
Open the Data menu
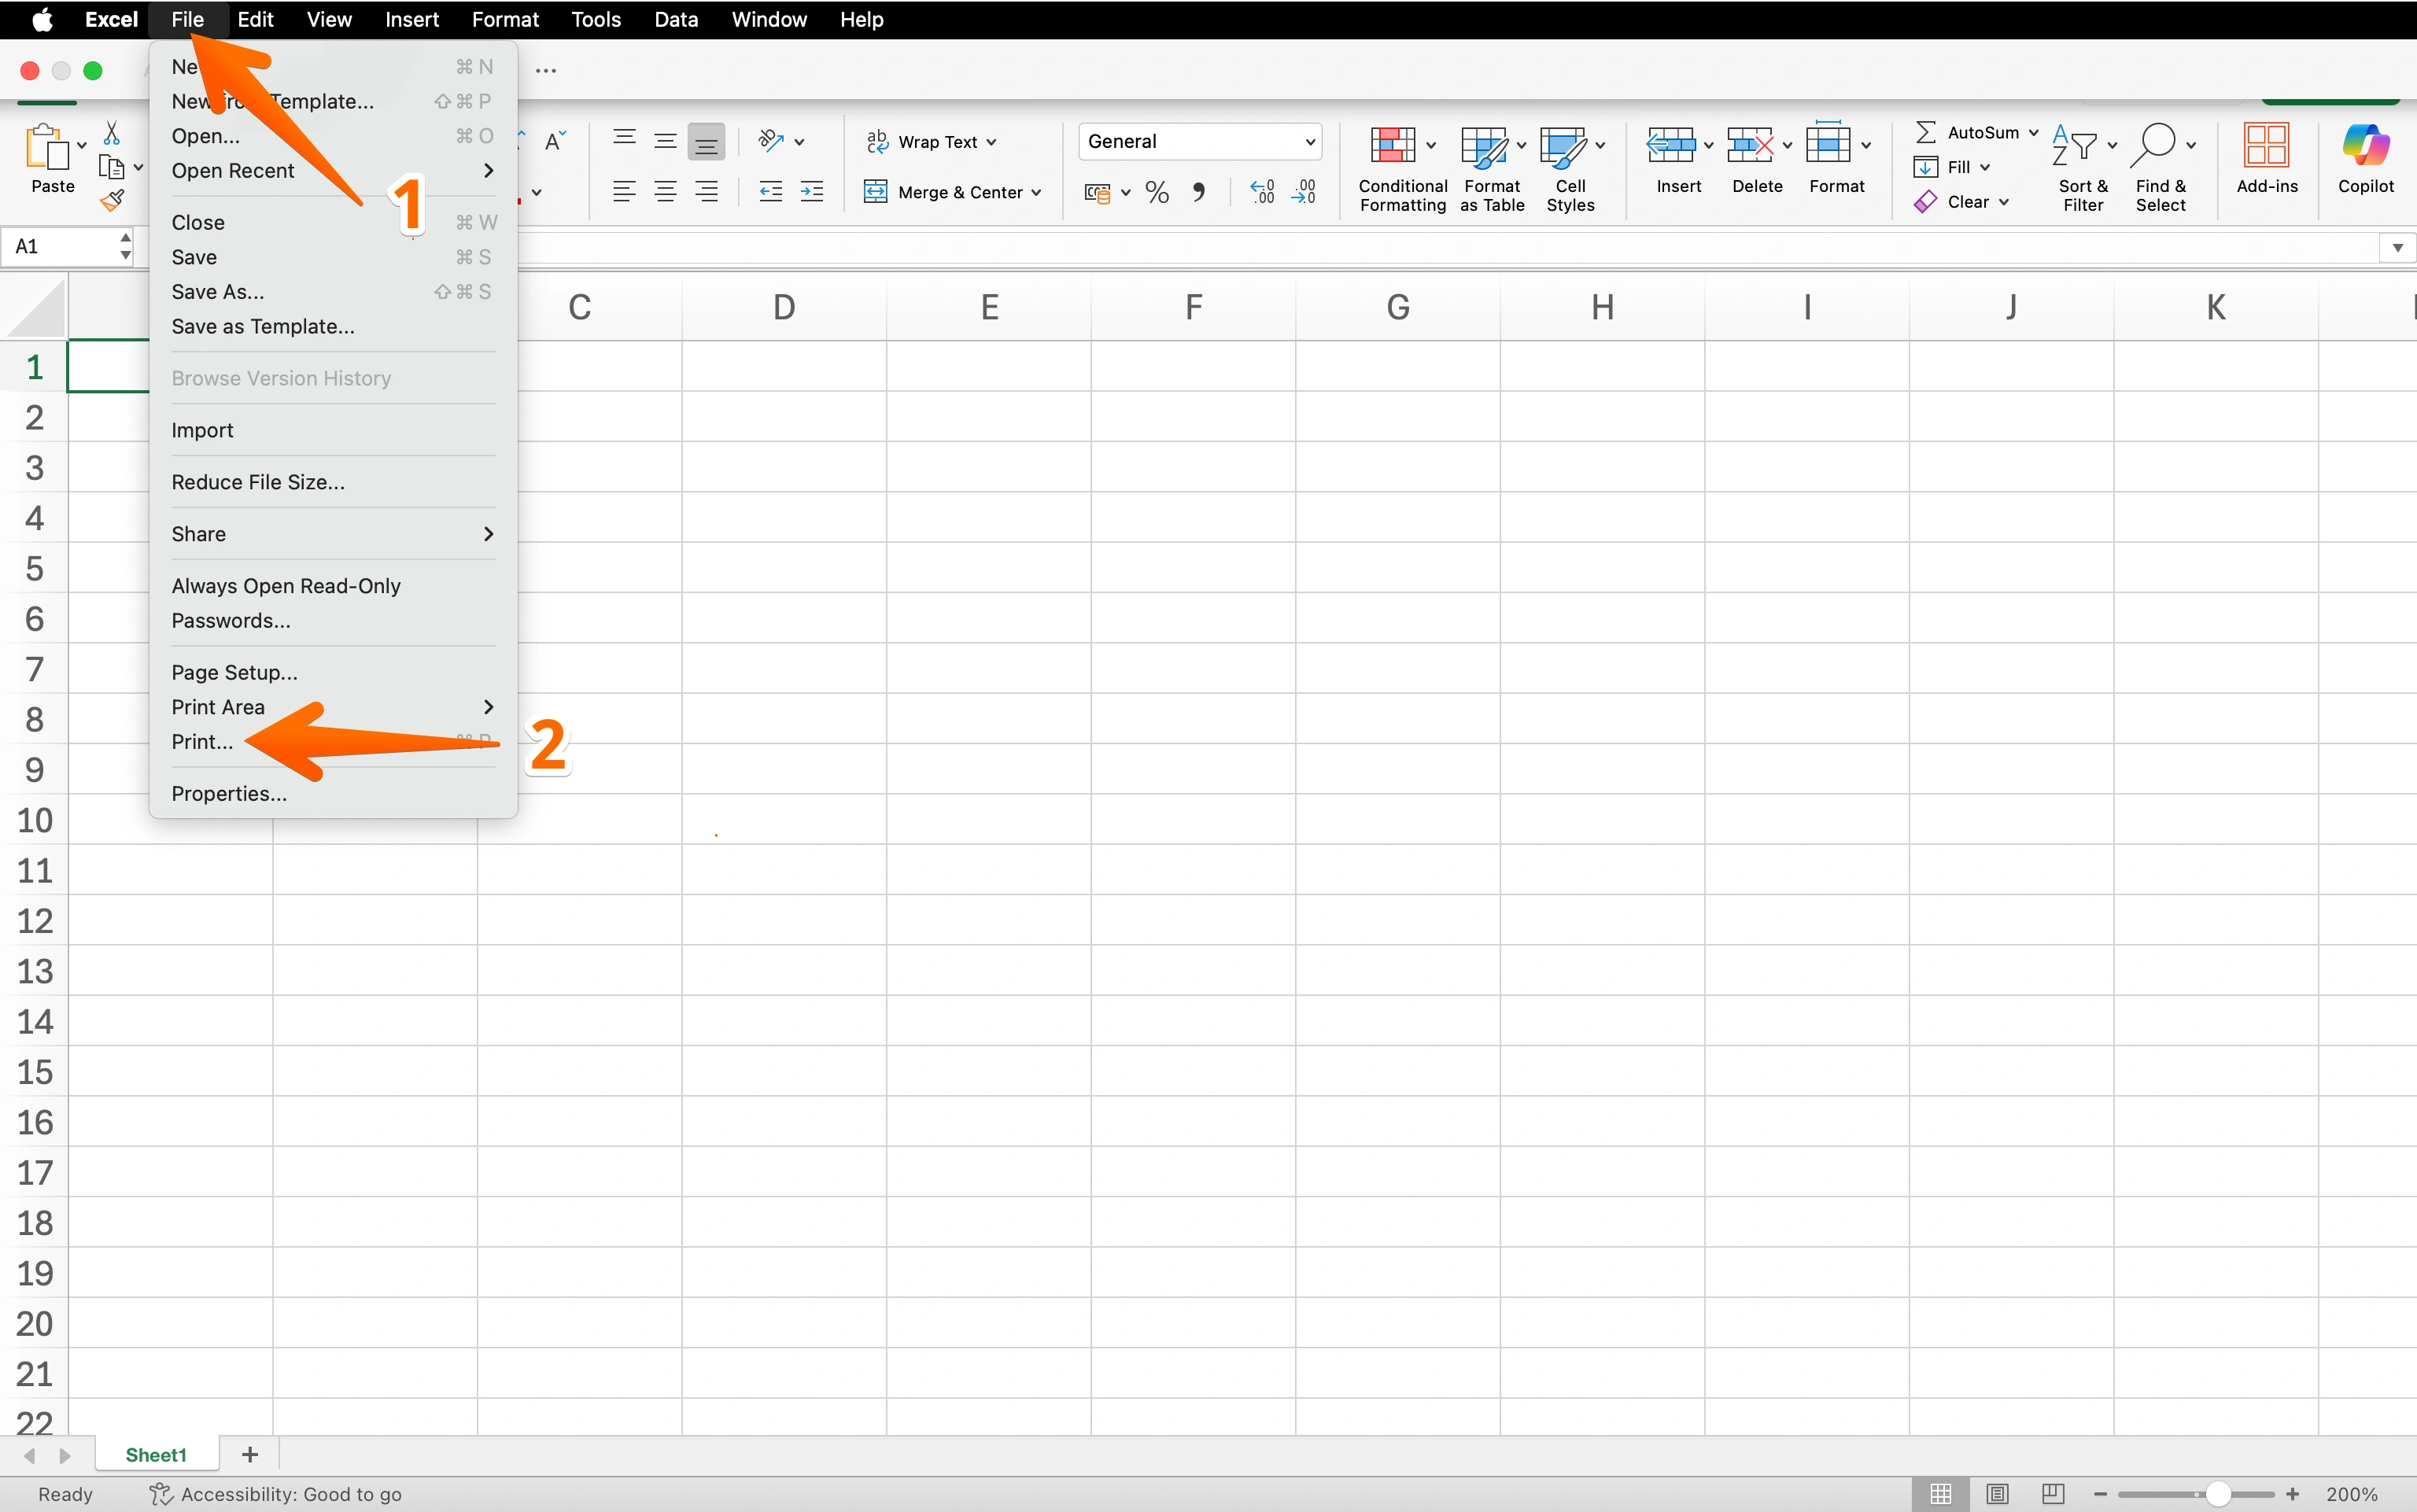tap(676, 19)
